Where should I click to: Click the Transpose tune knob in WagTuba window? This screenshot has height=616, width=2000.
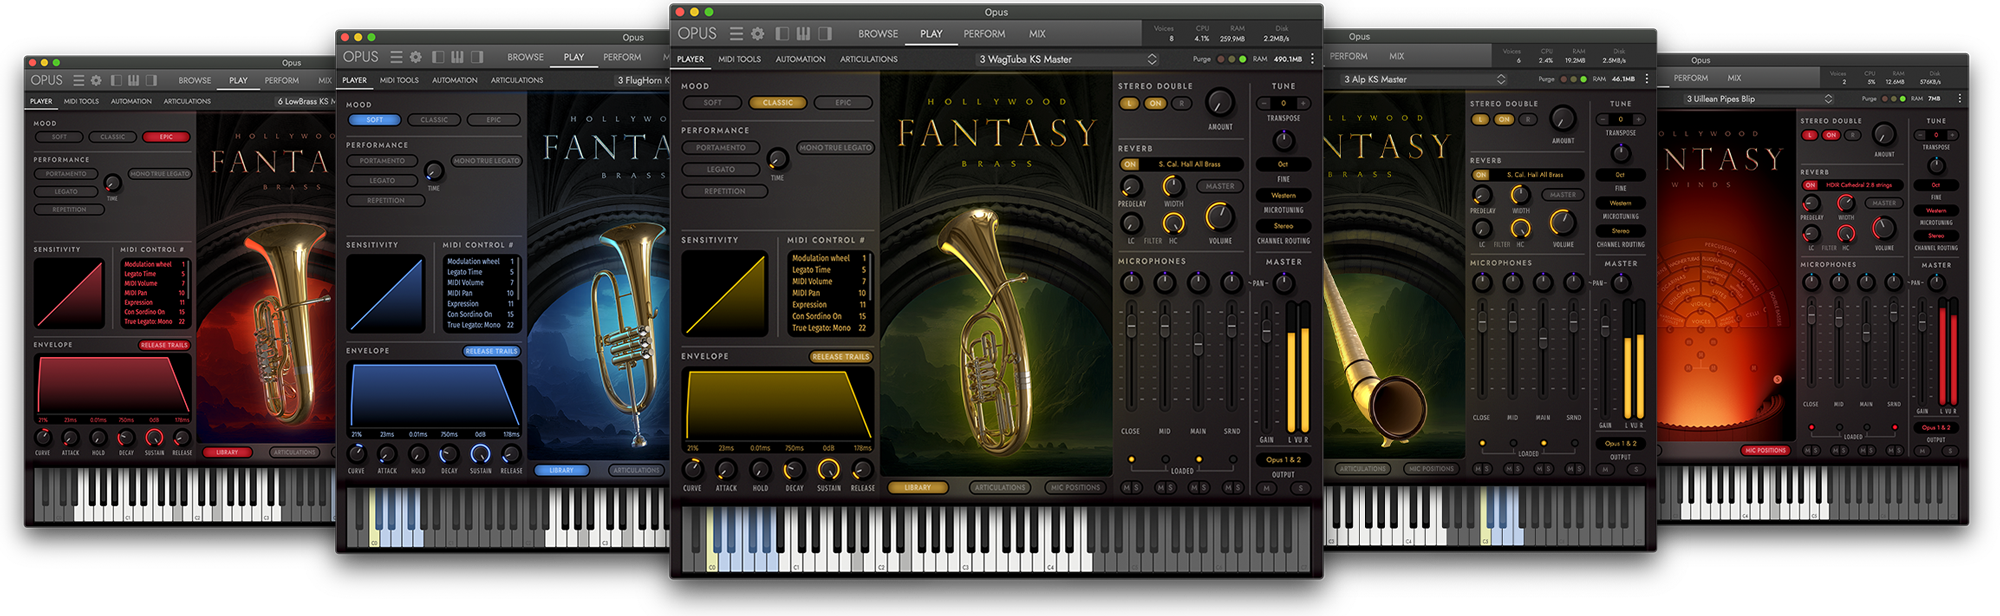[1283, 139]
